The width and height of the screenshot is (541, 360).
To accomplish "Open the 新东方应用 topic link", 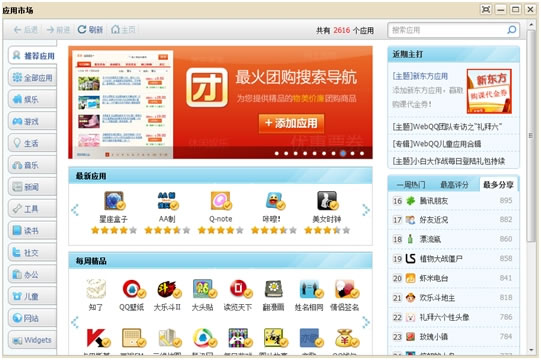I will 420,76.
